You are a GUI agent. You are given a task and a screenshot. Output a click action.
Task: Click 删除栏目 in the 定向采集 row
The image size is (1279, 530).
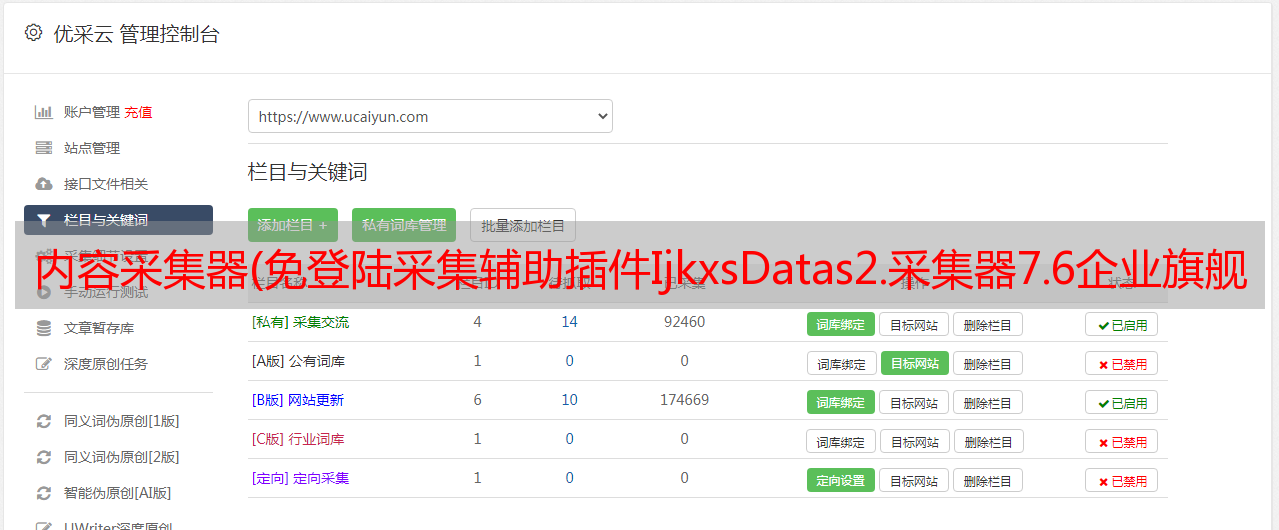(988, 480)
